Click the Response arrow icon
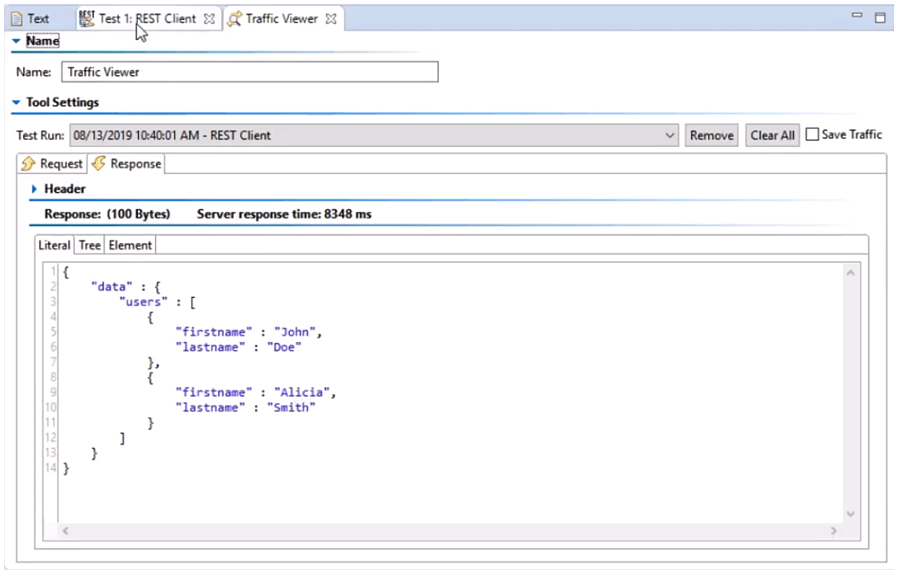This screenshot has height=573, width=899. [x=99, y=163]
